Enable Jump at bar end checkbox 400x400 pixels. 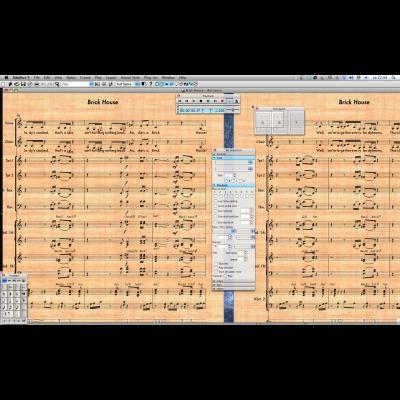pos(215,206)
